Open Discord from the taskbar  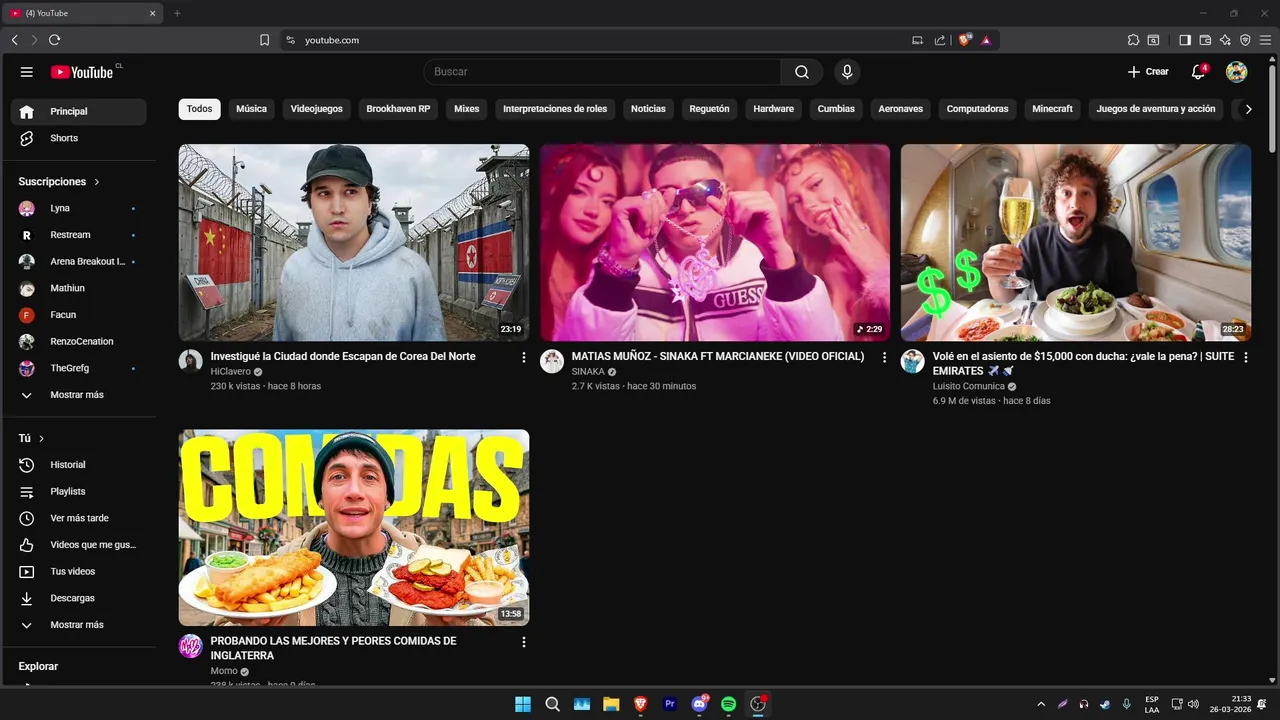tap(699, 704)
